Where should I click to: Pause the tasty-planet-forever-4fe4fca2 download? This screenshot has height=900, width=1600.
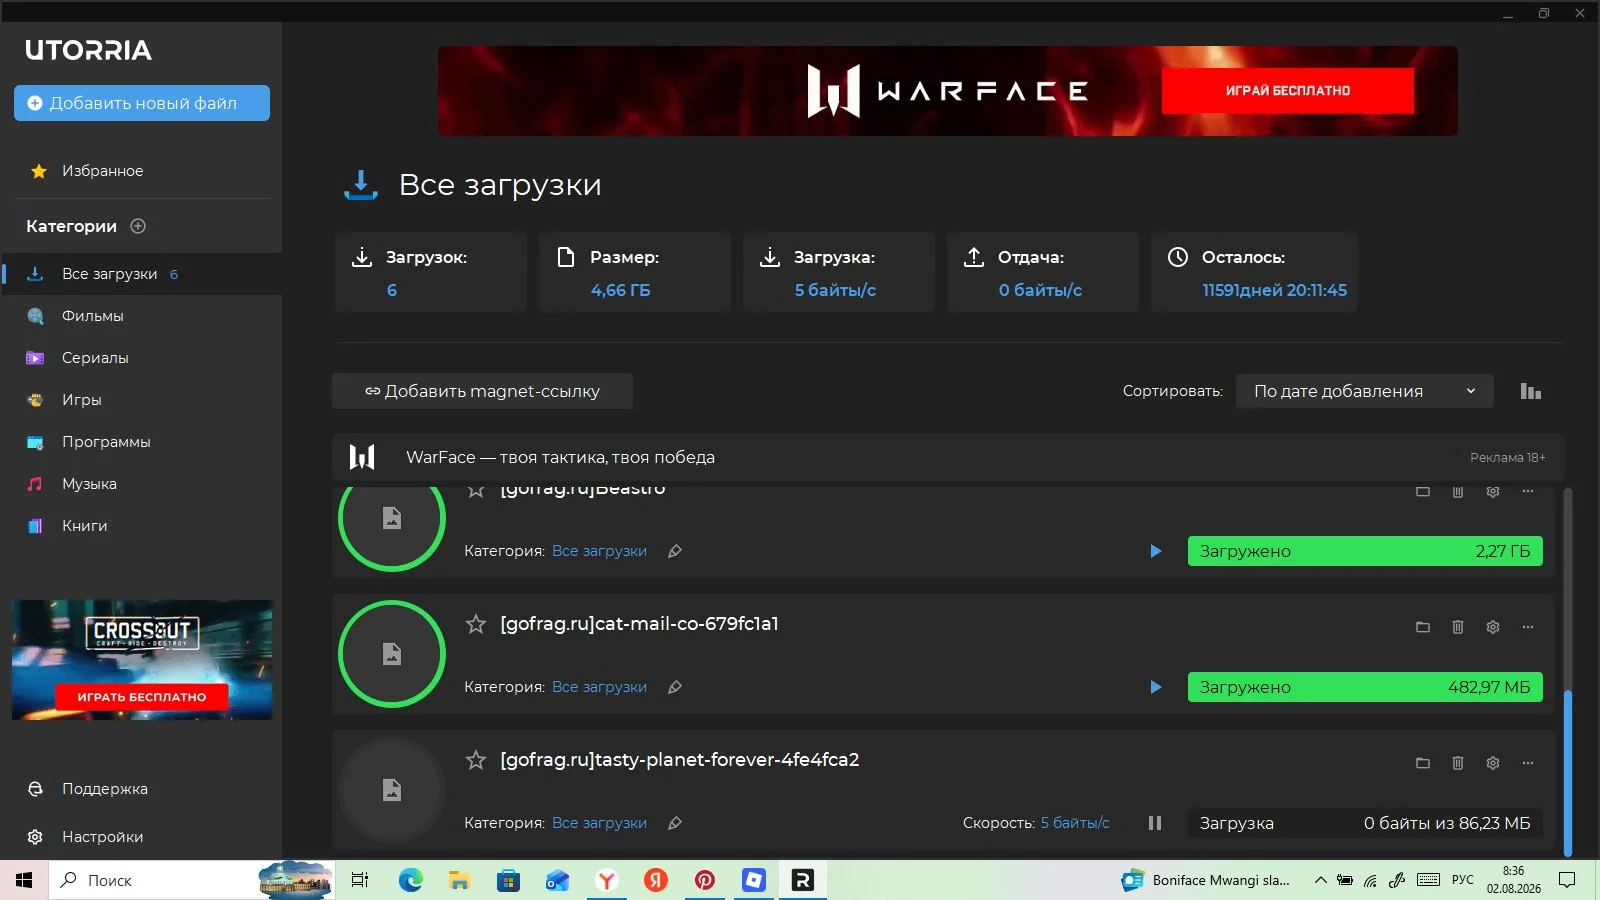pos(1155,823)
